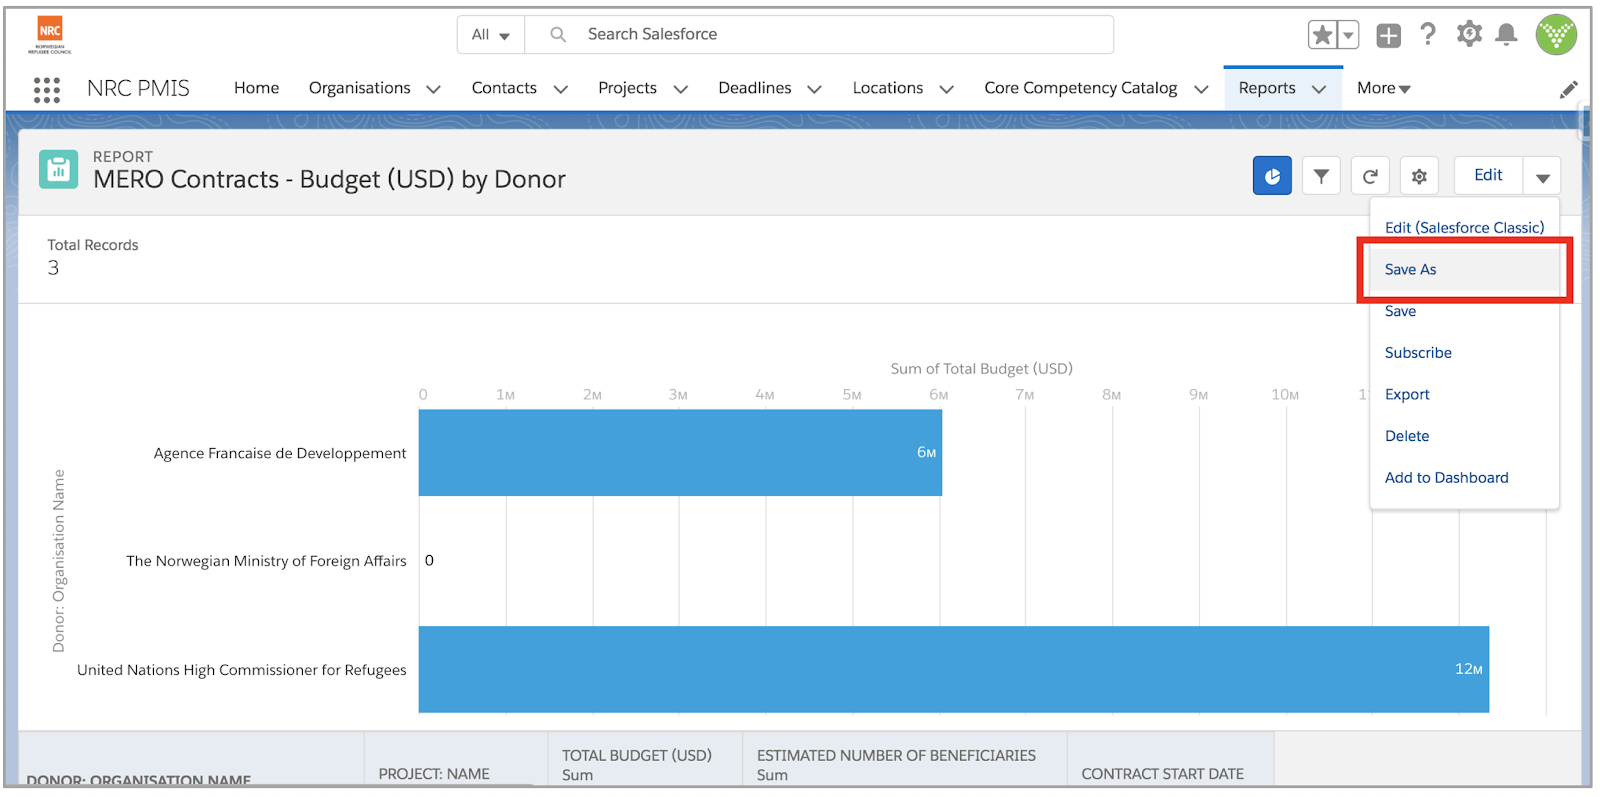Image resolution: width=1600 pixels, height=797 pixels.
Task: Expand the Contacts tab chevron
Action: click(x=560, y=89)
